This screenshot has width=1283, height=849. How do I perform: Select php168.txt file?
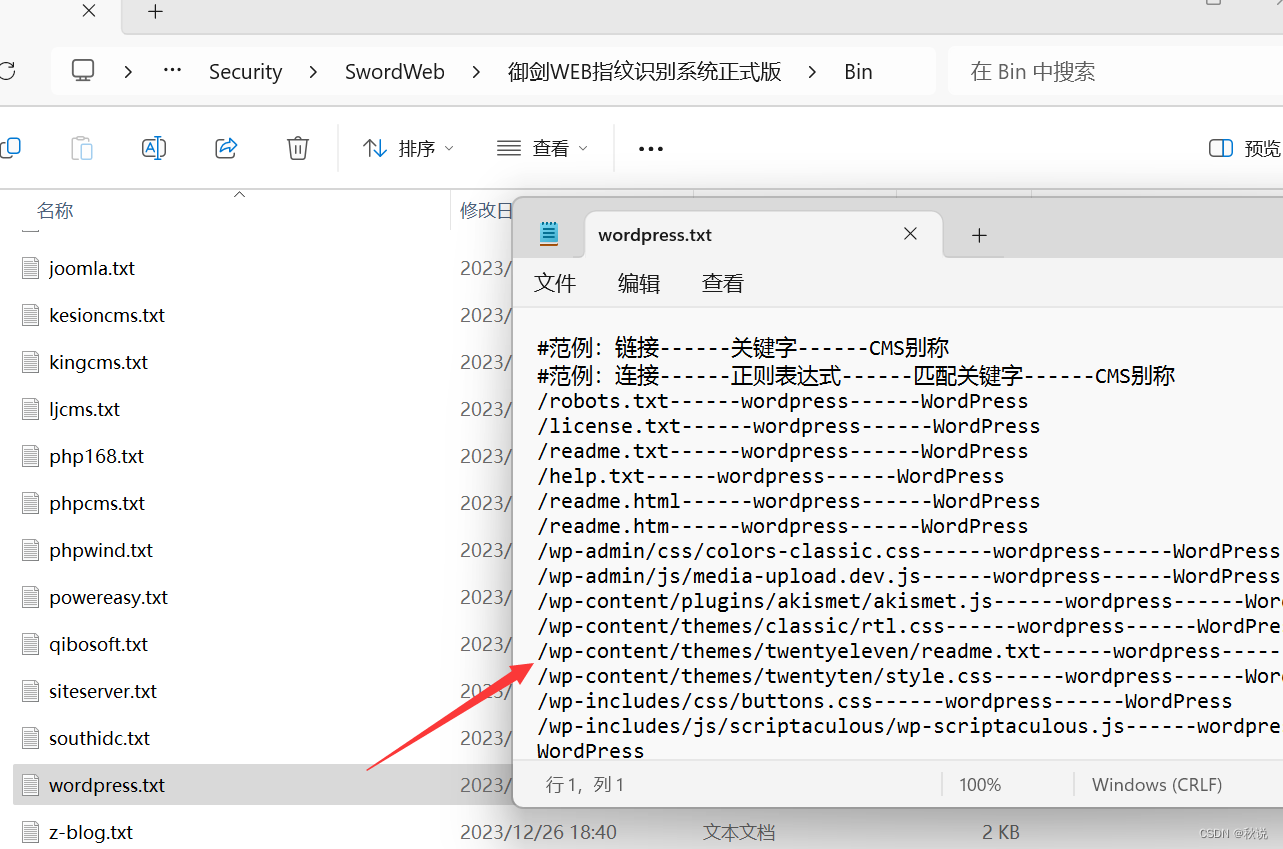tap(96, 456)
